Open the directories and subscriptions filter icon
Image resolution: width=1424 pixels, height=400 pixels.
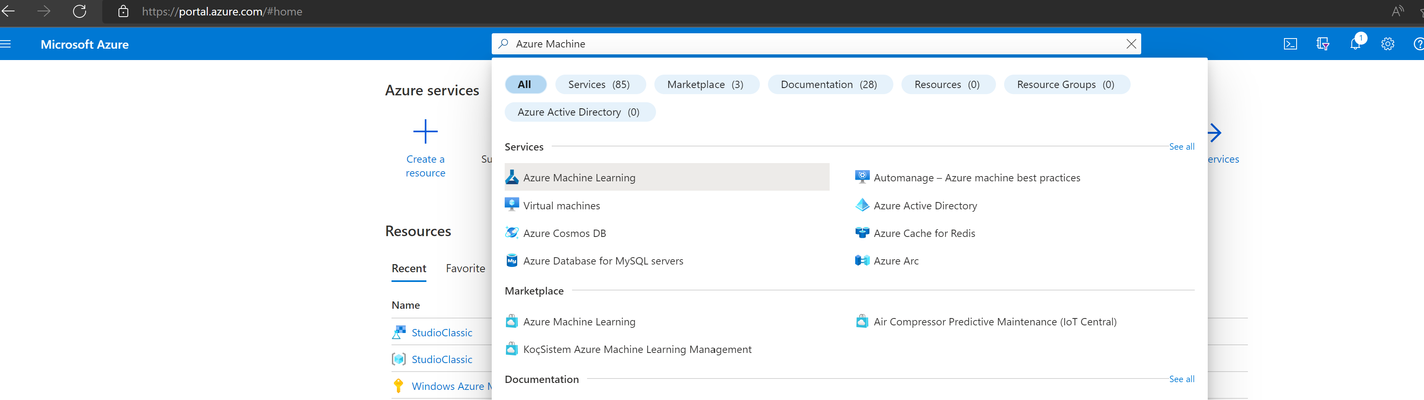pyautogui.click(x=1323, y=44)
